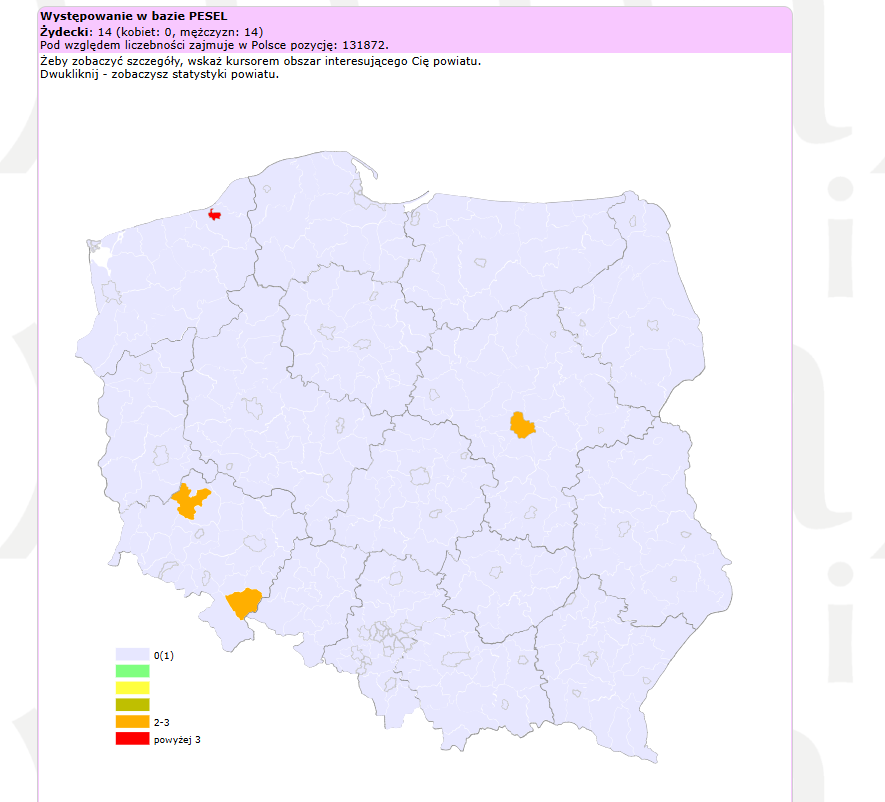Select the orange county in central-eastern Poland

[521, 425]
